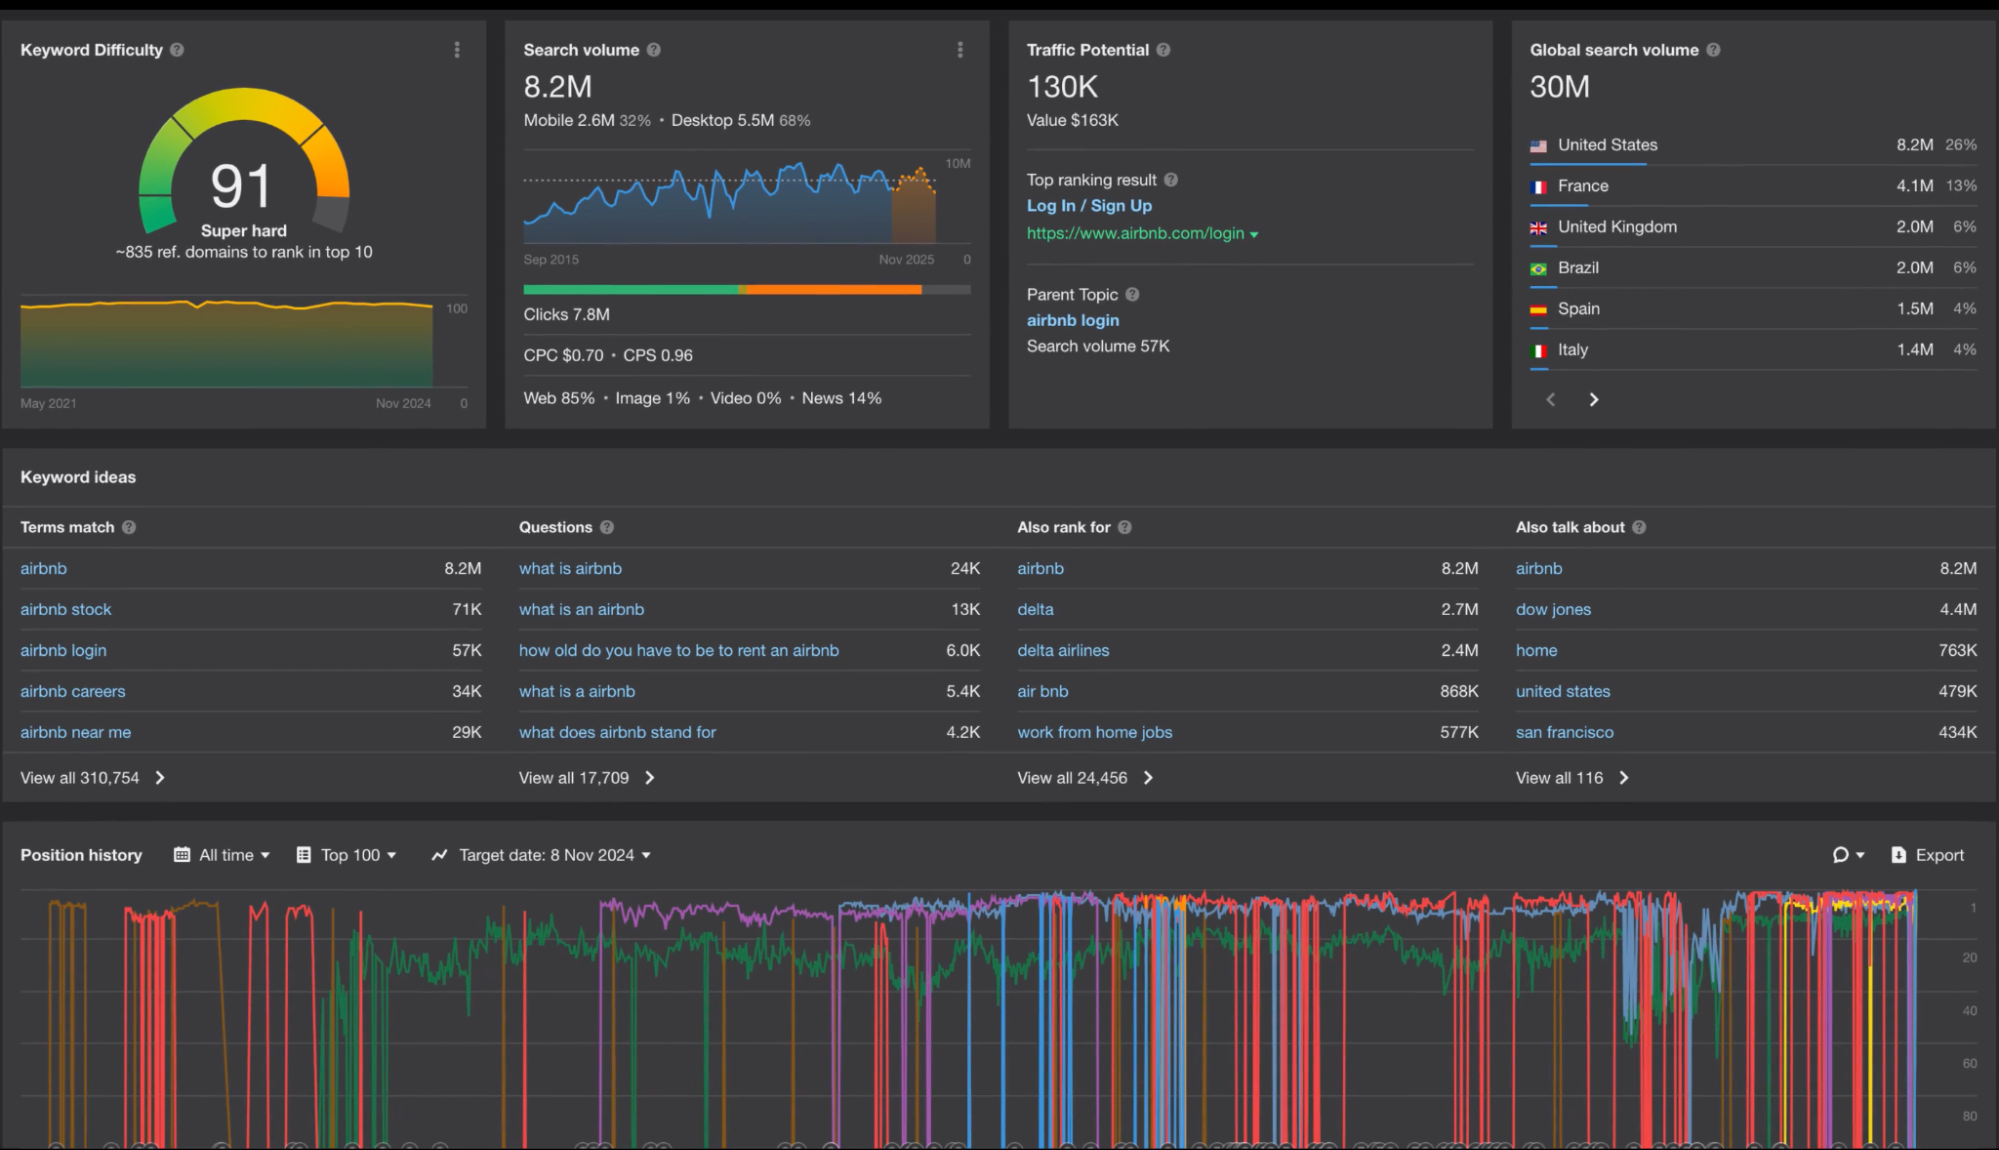The height and width of the screenshot is (1150, 1999).
Task: Click the clicks distribution progress bar
Action: click(x=746, y=290)
